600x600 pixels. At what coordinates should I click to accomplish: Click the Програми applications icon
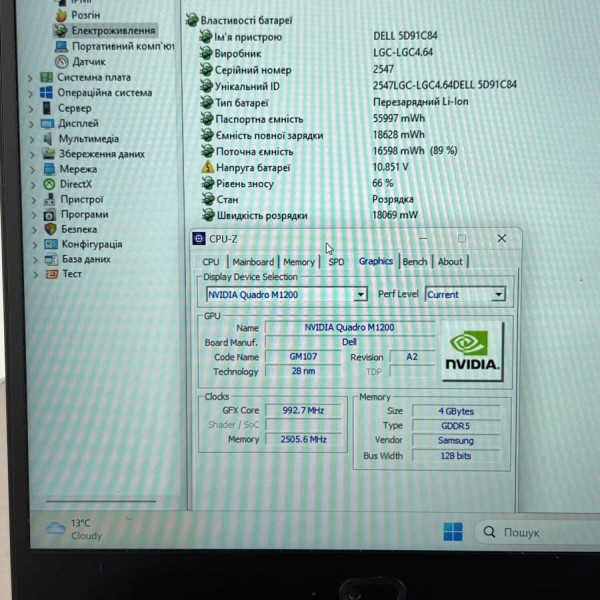(50, 215)
